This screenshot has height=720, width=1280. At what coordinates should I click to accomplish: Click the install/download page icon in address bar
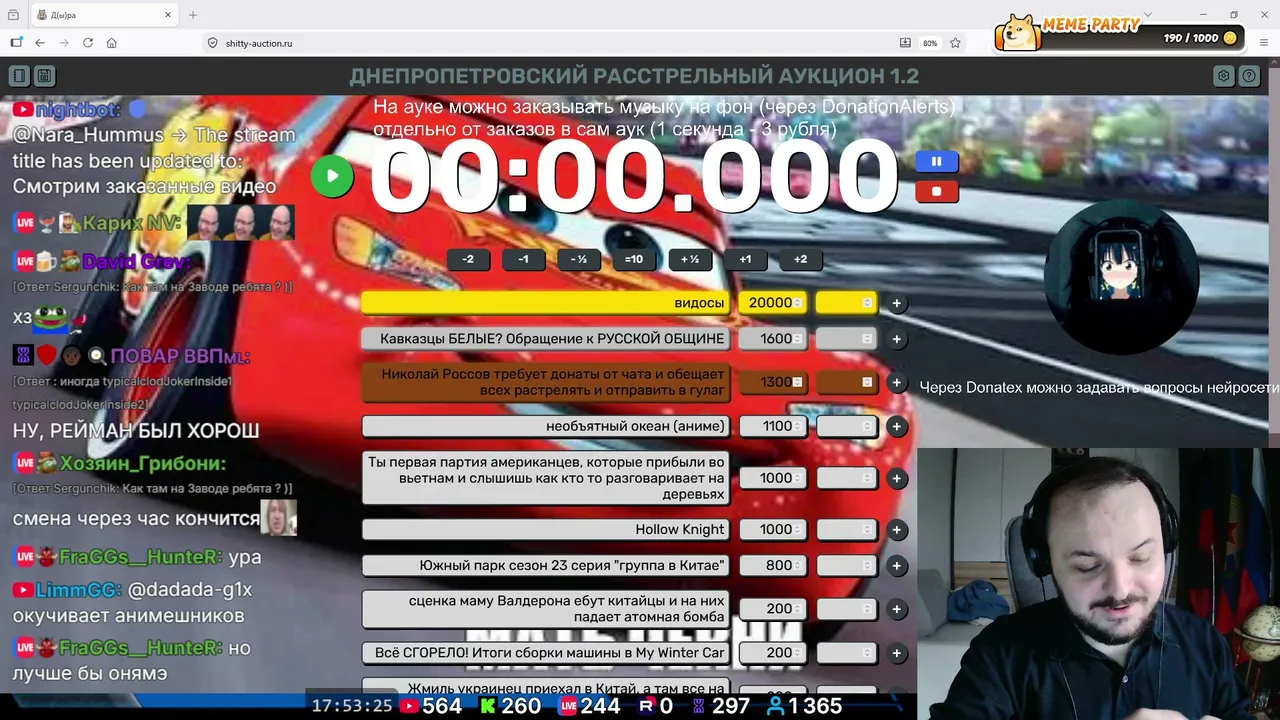[x=905, y=43]
